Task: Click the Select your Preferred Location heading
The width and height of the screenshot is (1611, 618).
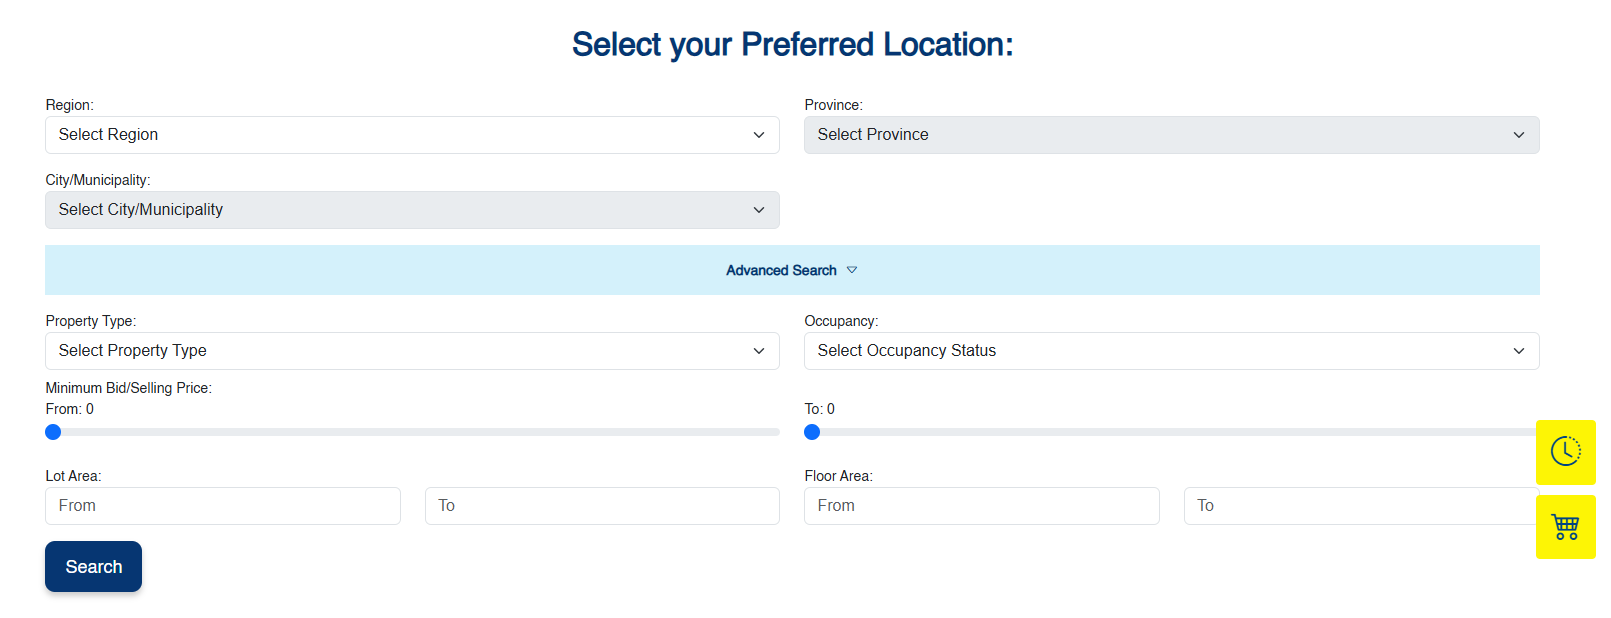Action: coord(792,45)
